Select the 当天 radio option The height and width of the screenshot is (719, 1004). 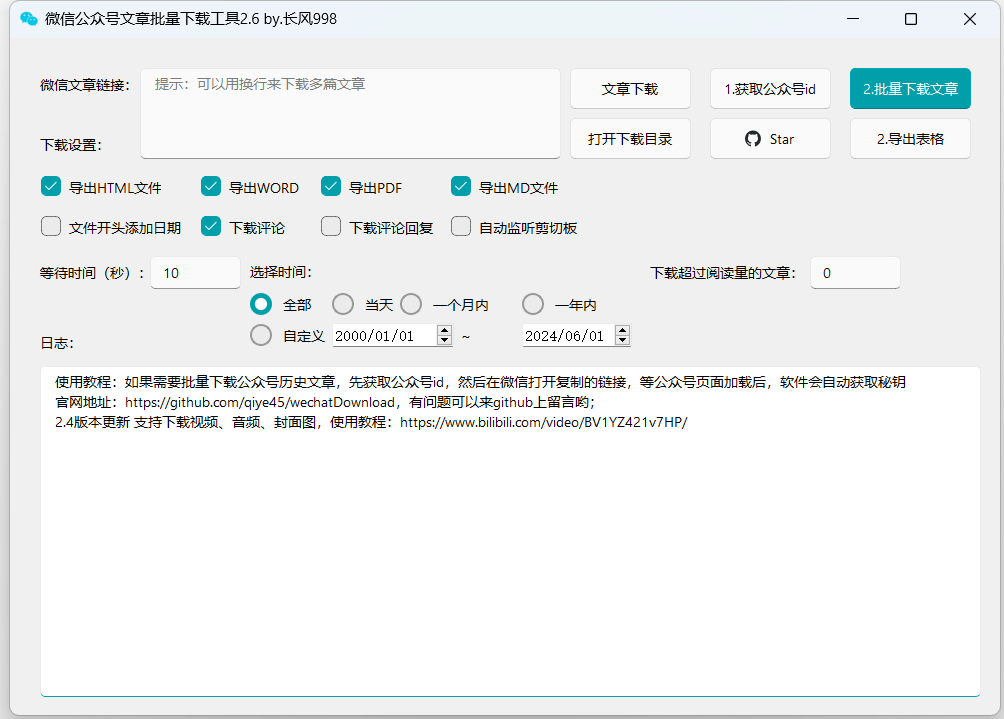[343, 304]
